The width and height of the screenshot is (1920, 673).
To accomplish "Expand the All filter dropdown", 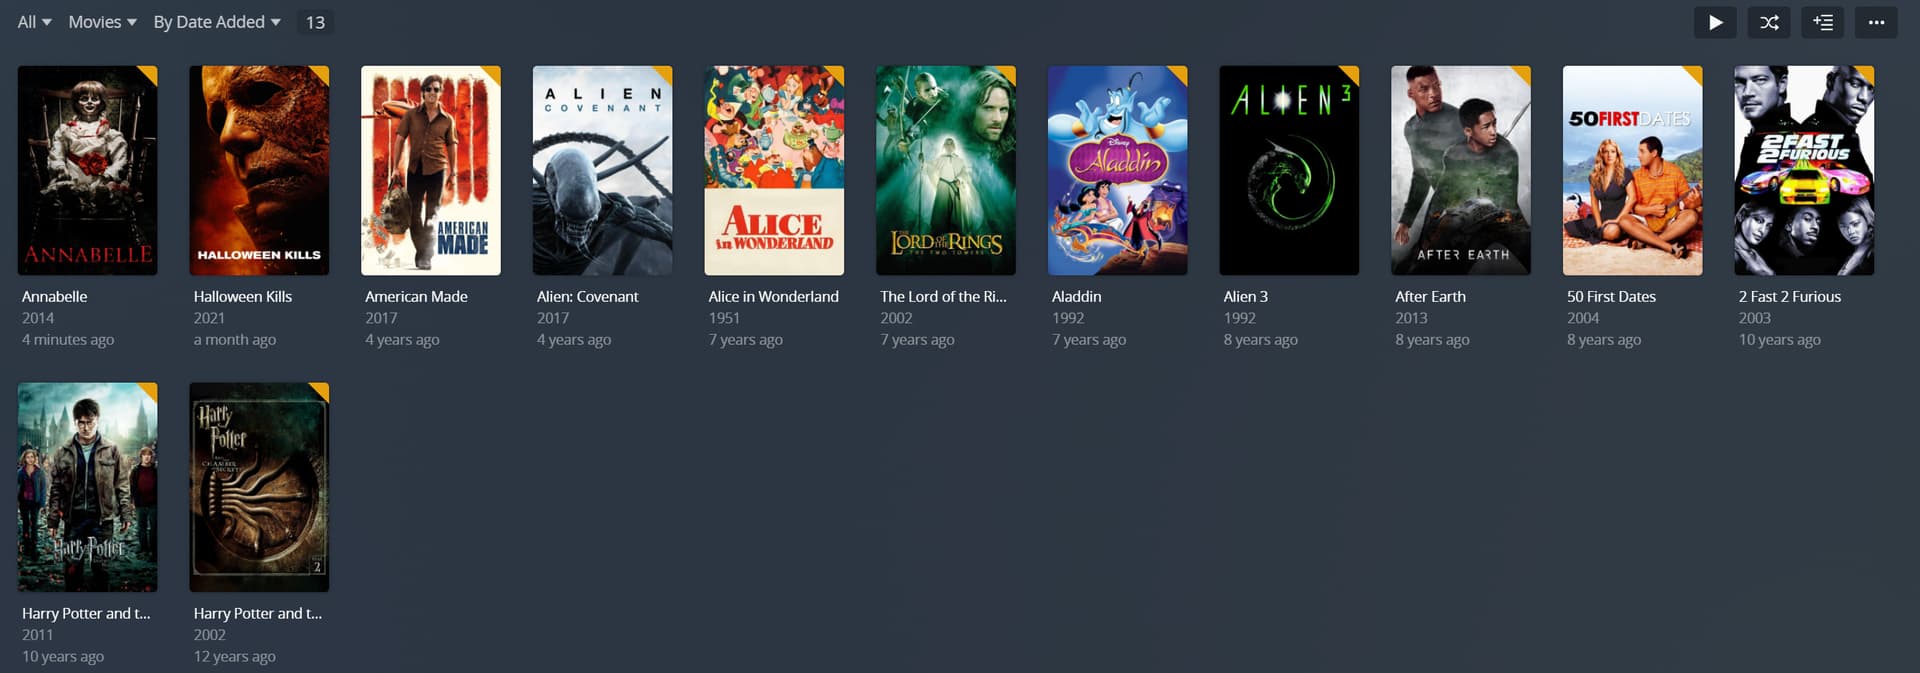I will click(x=34, y=22).
